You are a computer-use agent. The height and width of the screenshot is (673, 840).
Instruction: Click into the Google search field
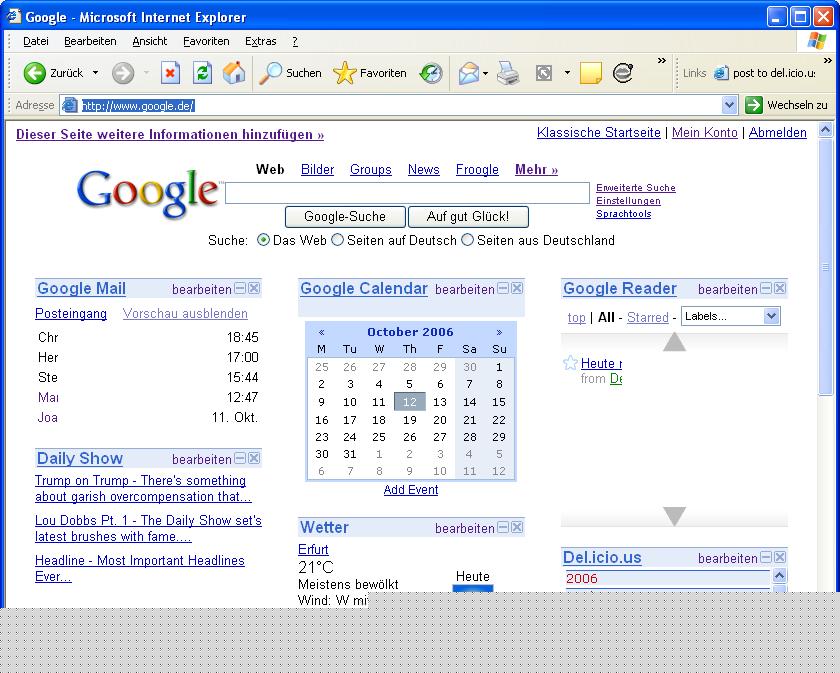[x=407, y=193]
